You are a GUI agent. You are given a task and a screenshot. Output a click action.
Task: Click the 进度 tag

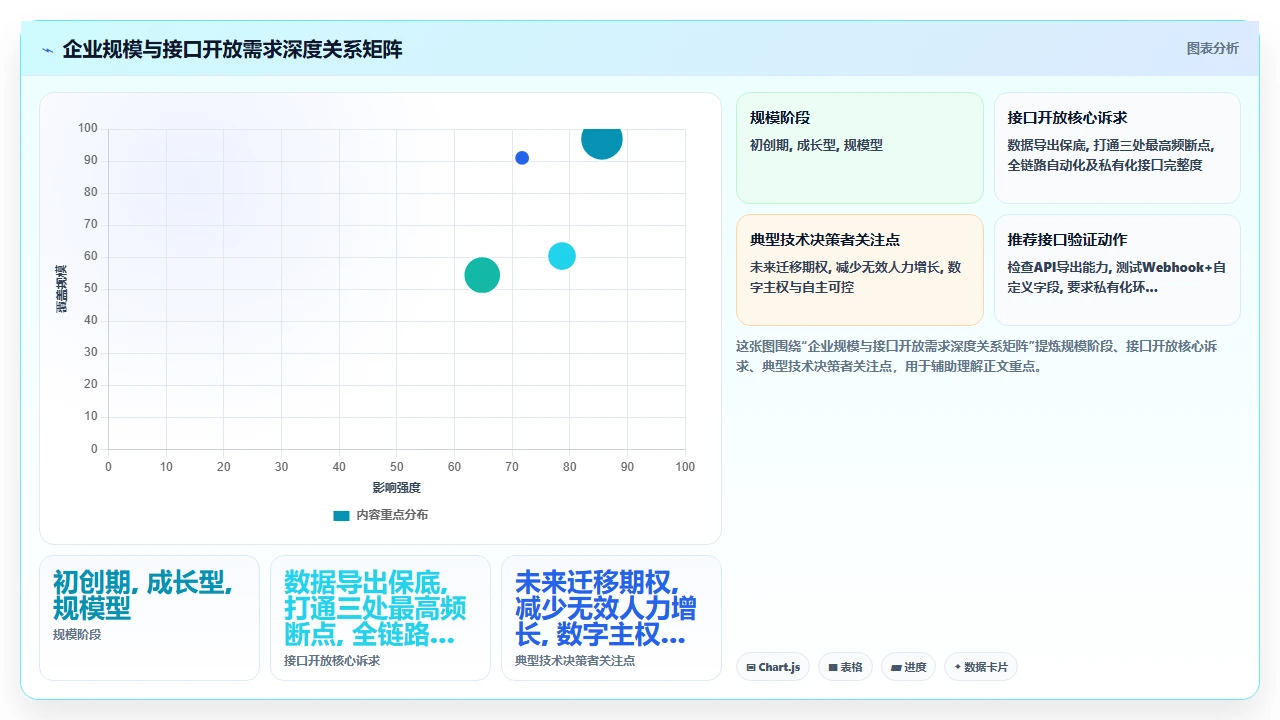(908, 667)
